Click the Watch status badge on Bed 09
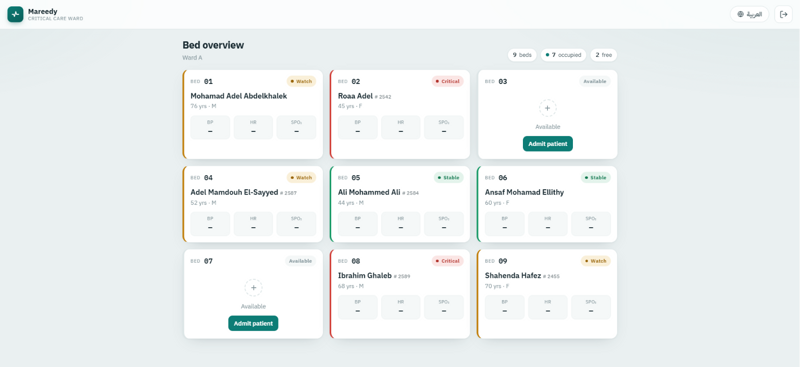 (x=596, y=261)
